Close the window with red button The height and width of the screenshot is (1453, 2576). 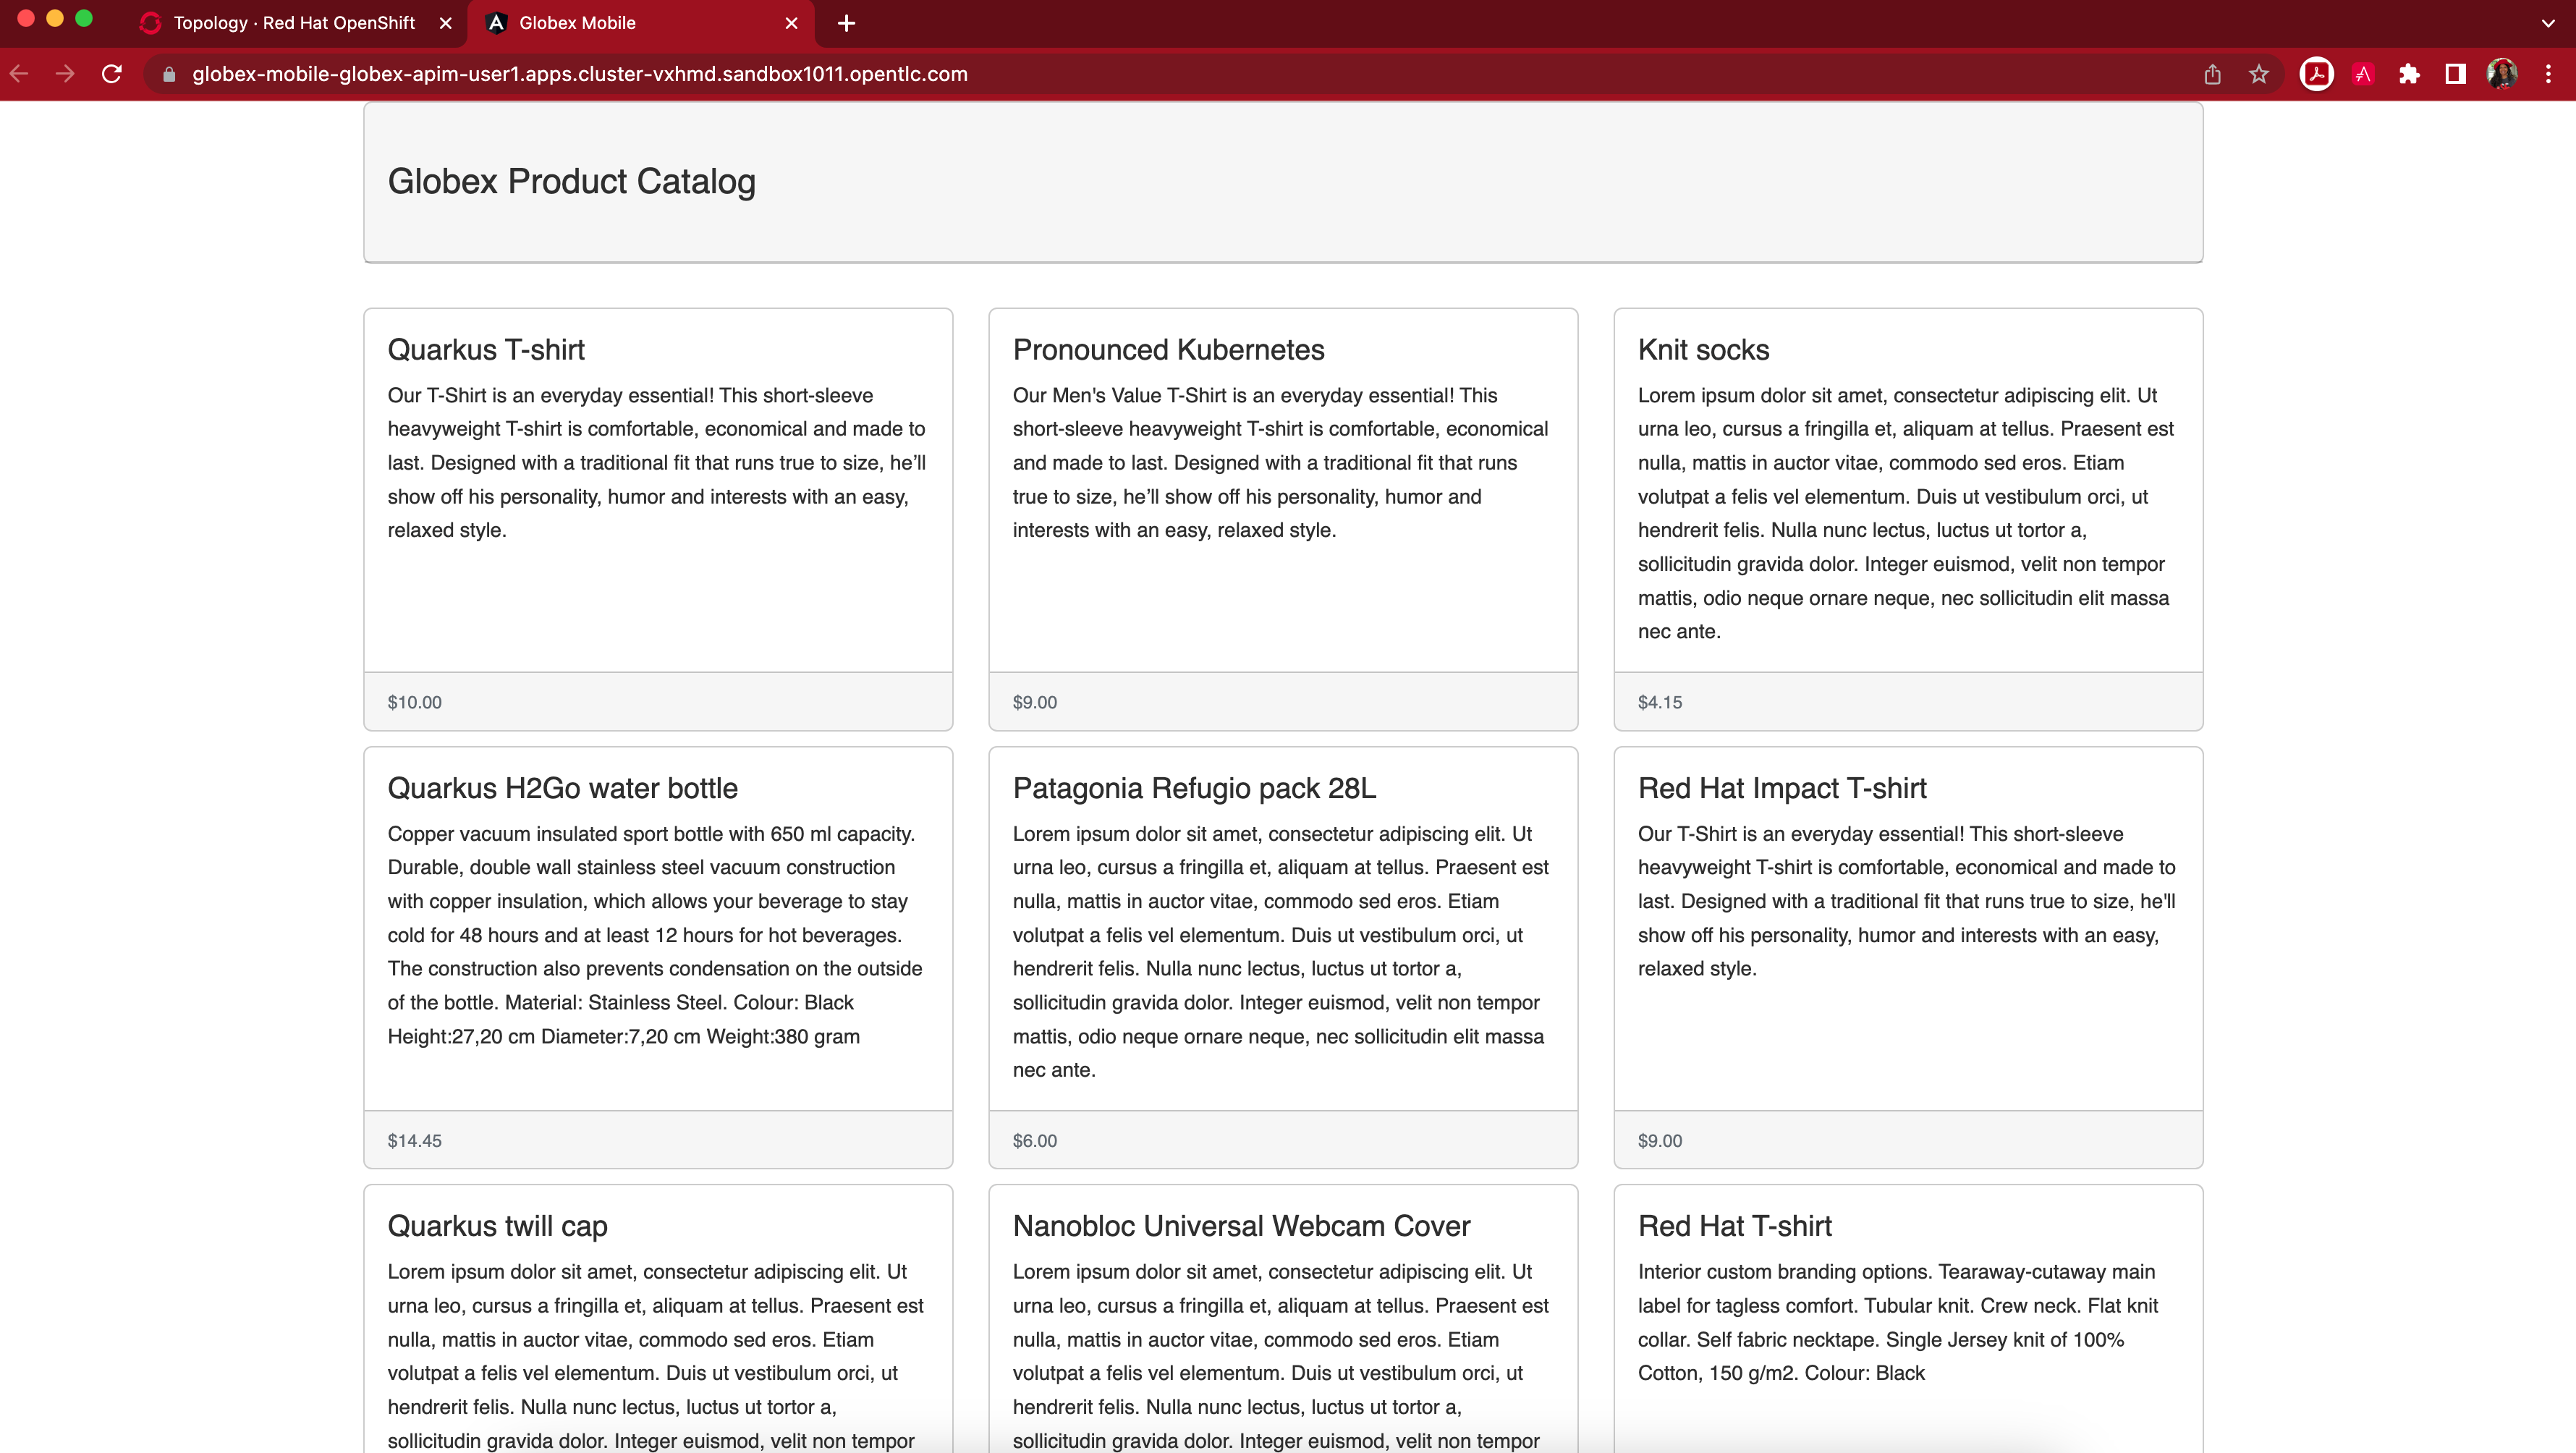click(26, 18)
